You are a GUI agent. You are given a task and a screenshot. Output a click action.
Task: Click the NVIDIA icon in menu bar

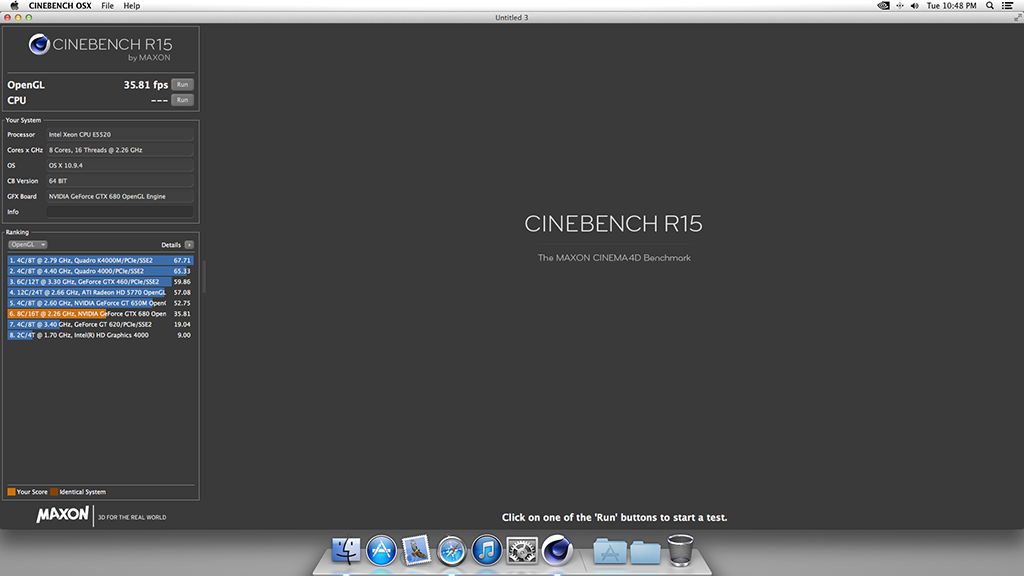coord(883,6)
